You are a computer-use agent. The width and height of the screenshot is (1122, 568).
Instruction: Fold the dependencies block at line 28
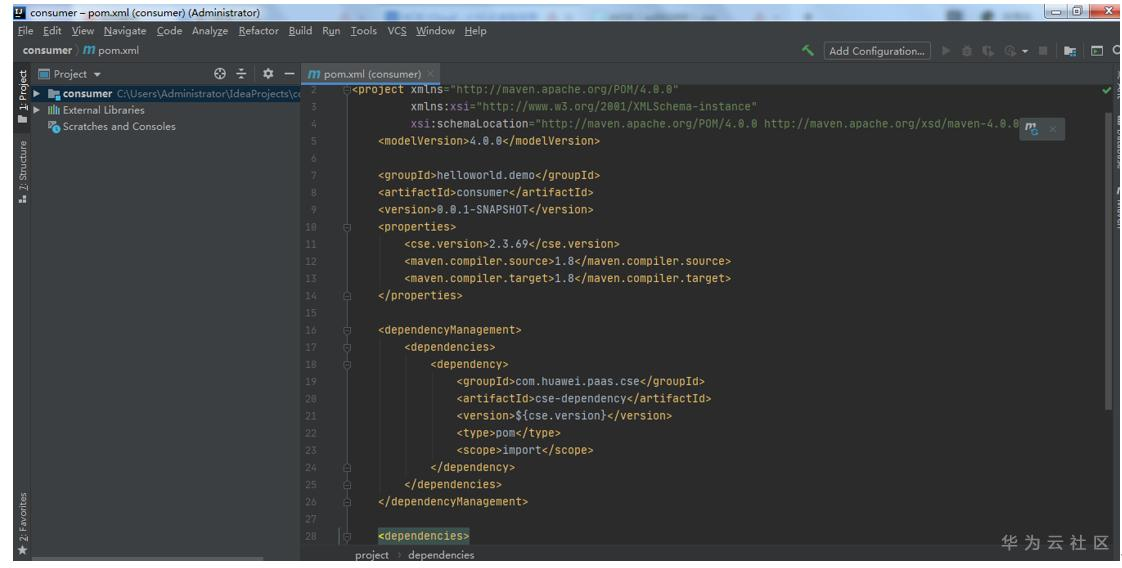(347, 536)
